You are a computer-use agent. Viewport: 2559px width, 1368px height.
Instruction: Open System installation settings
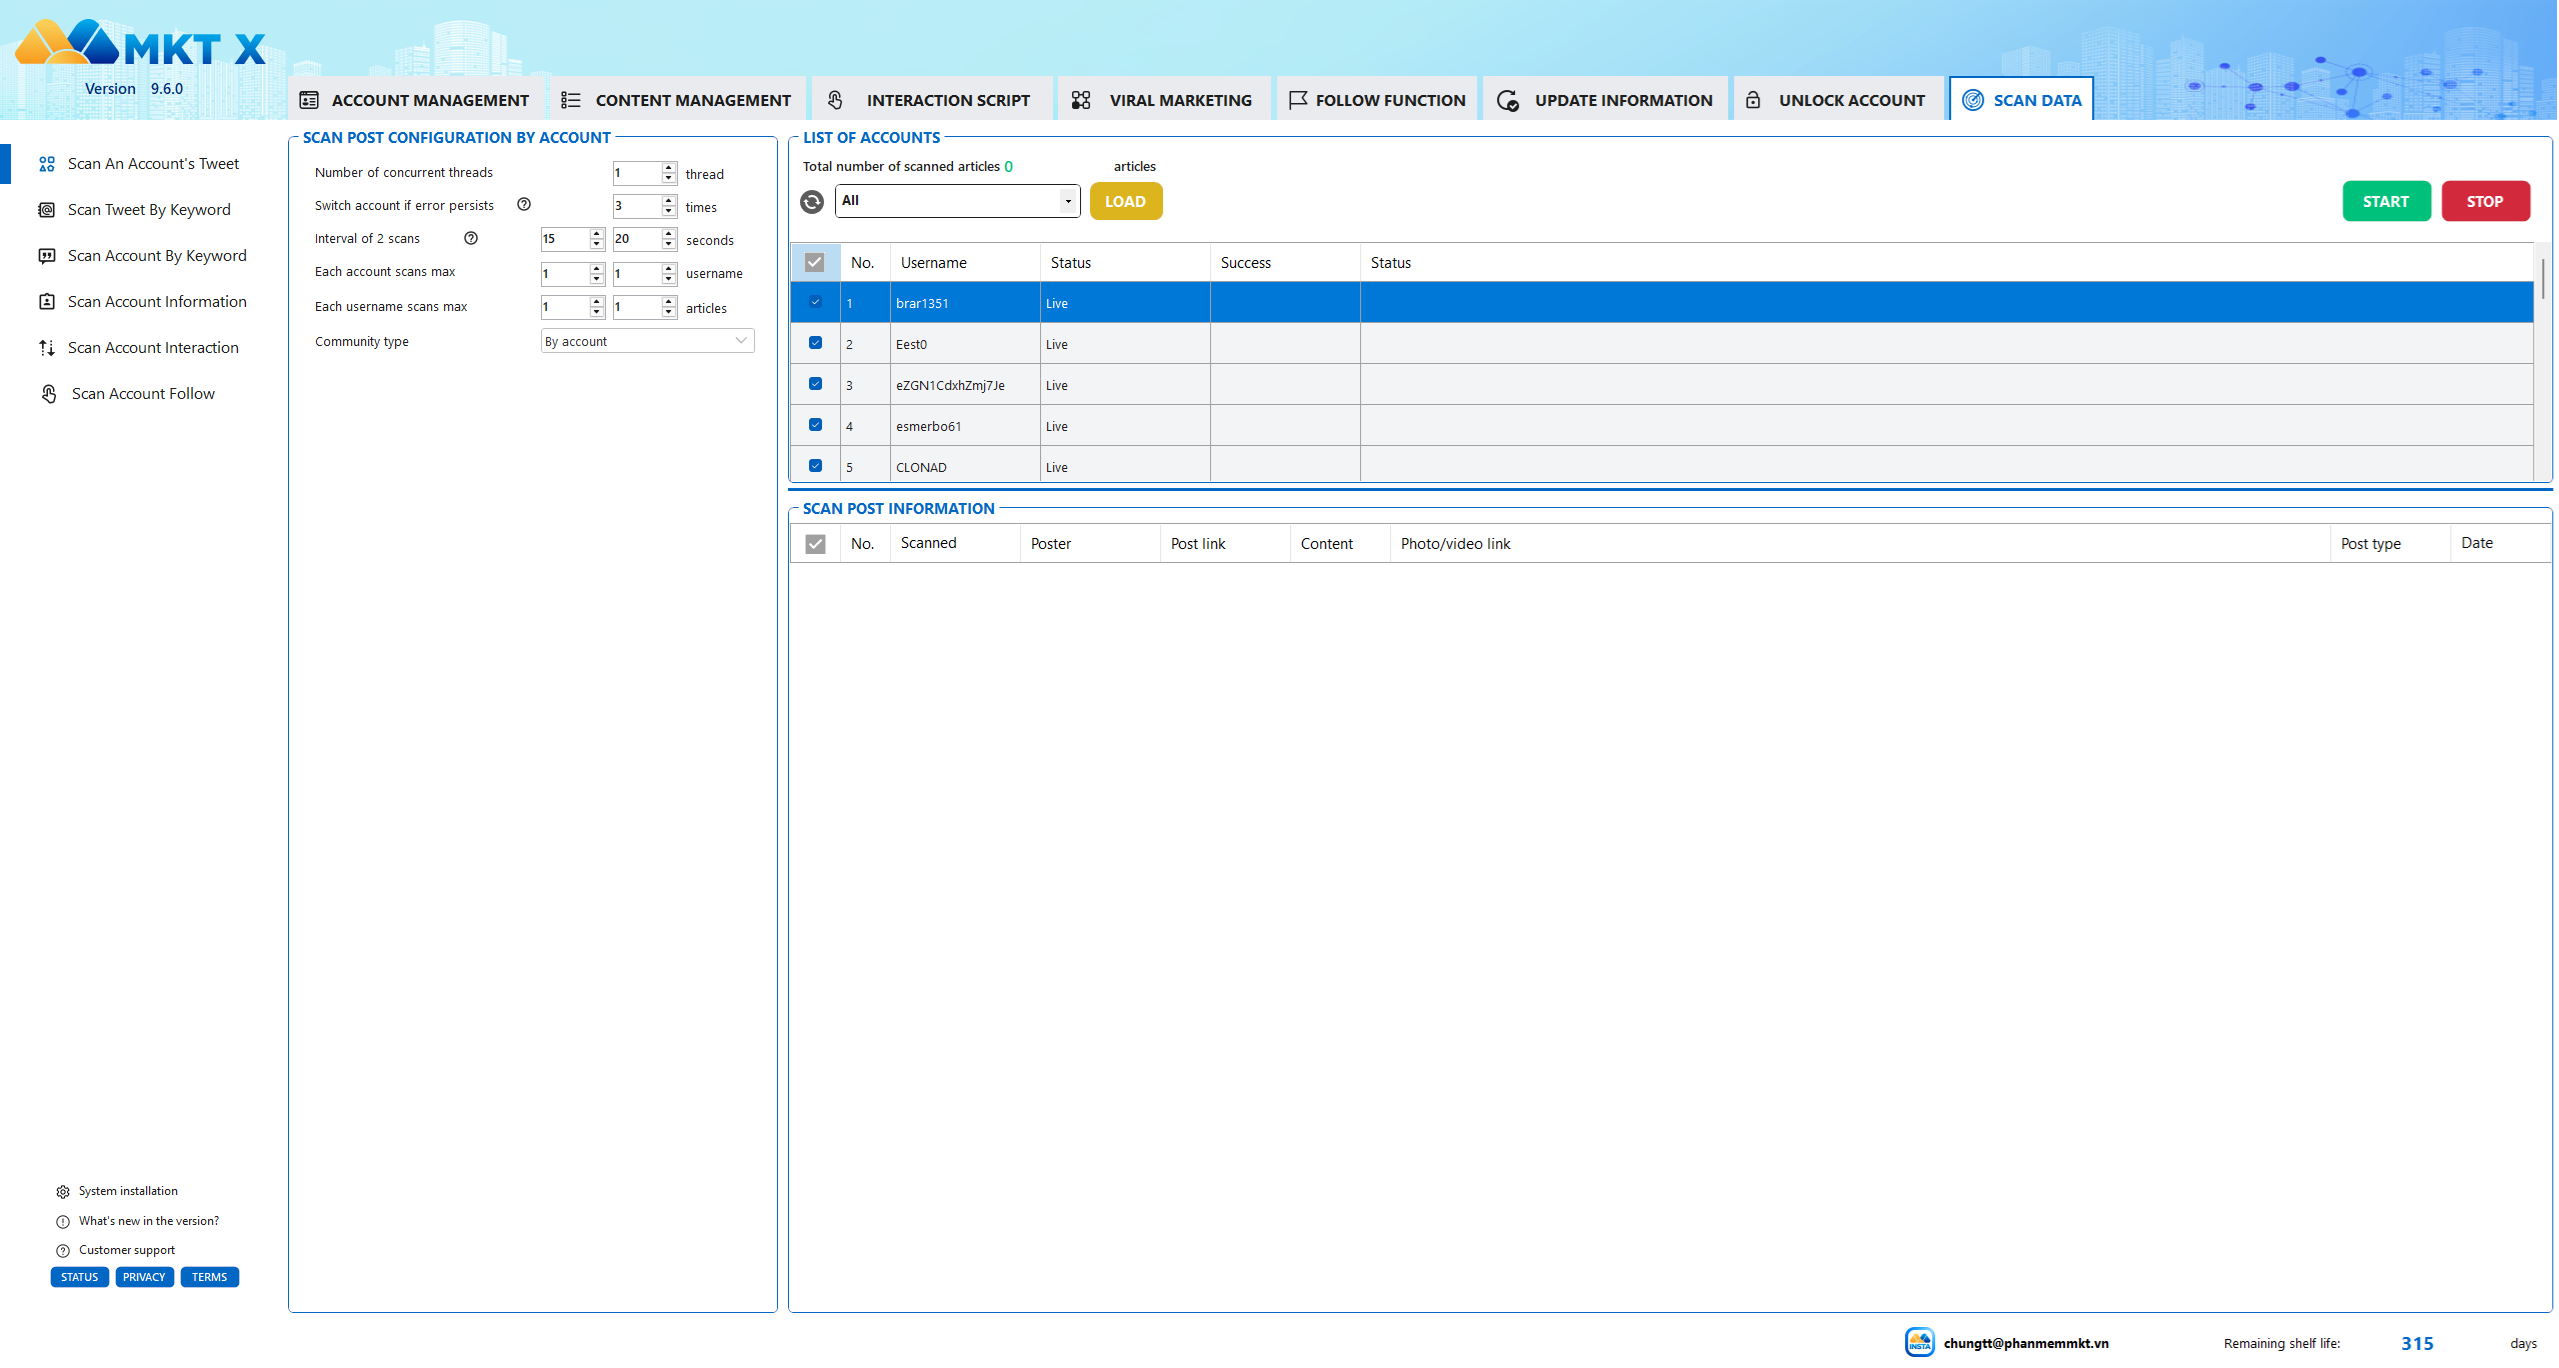128,1190
